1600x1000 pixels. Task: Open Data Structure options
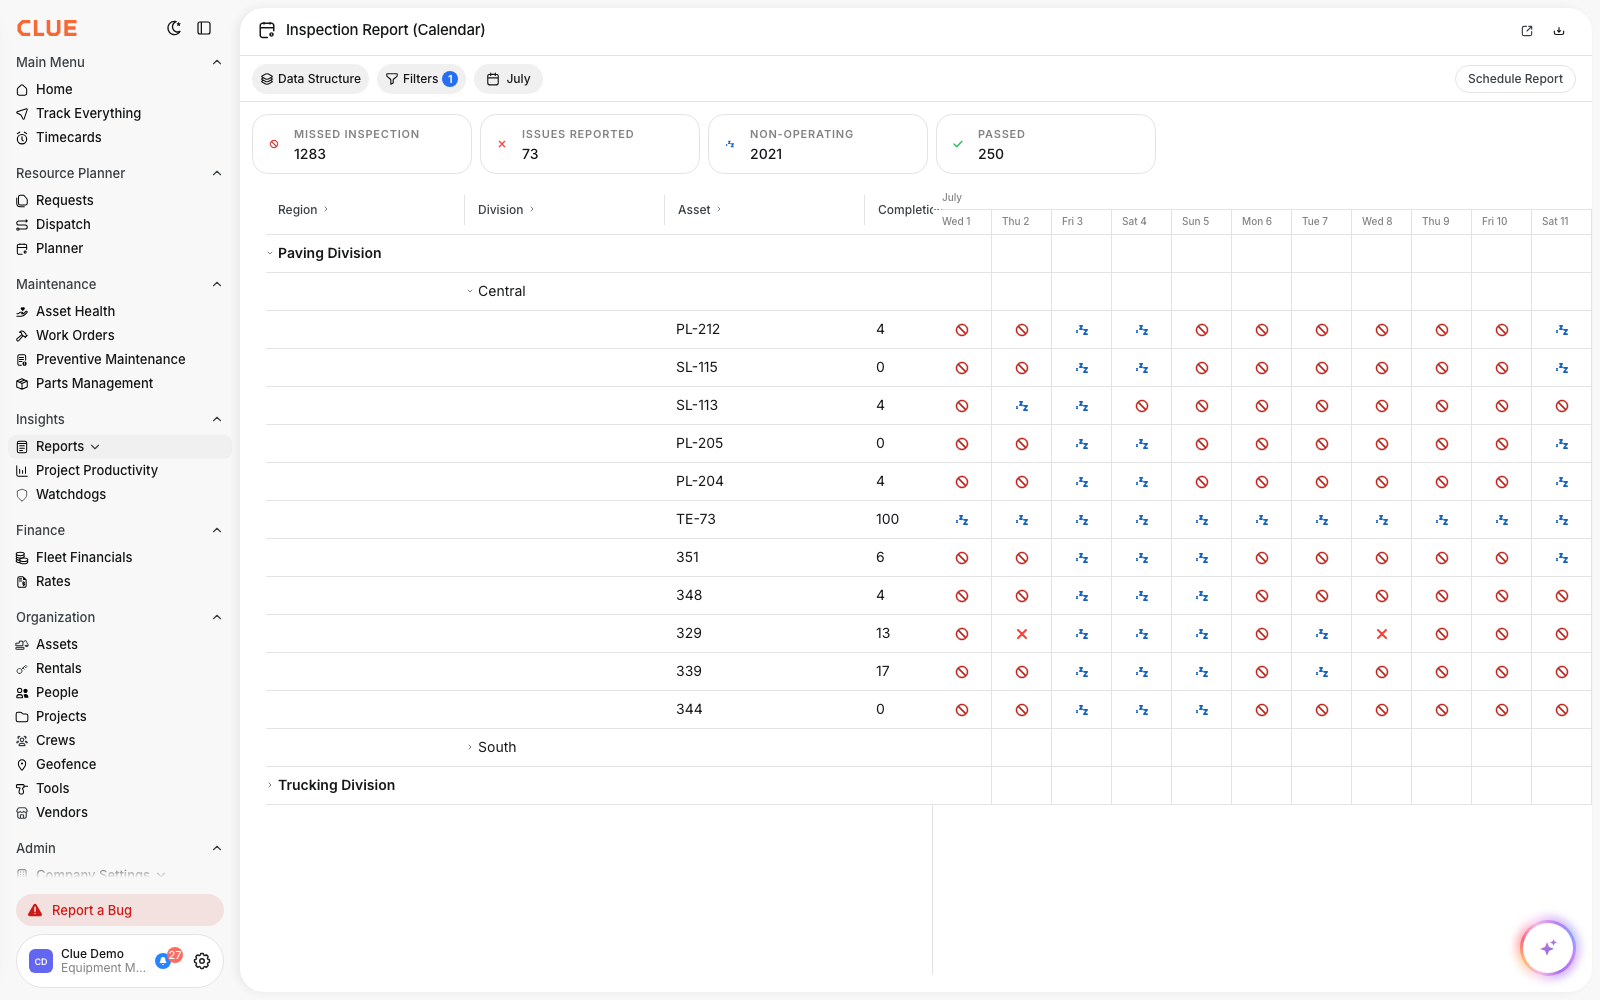coord(311,79)
